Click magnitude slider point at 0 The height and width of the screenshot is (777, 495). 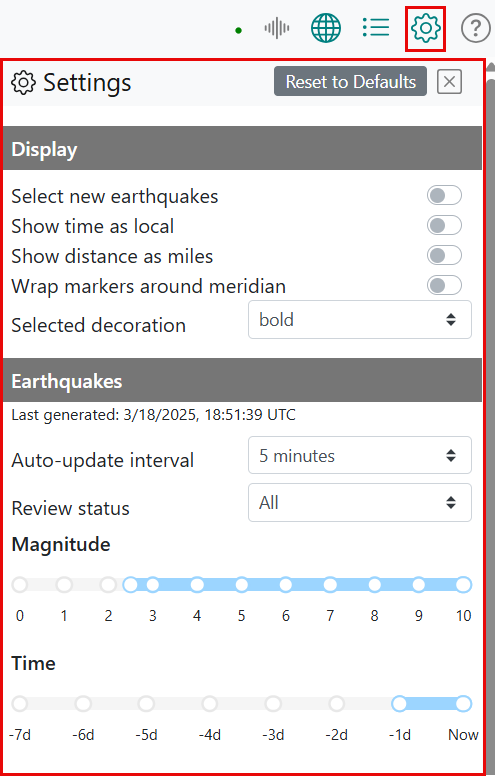pyautogui.click(x=20, y=585)
